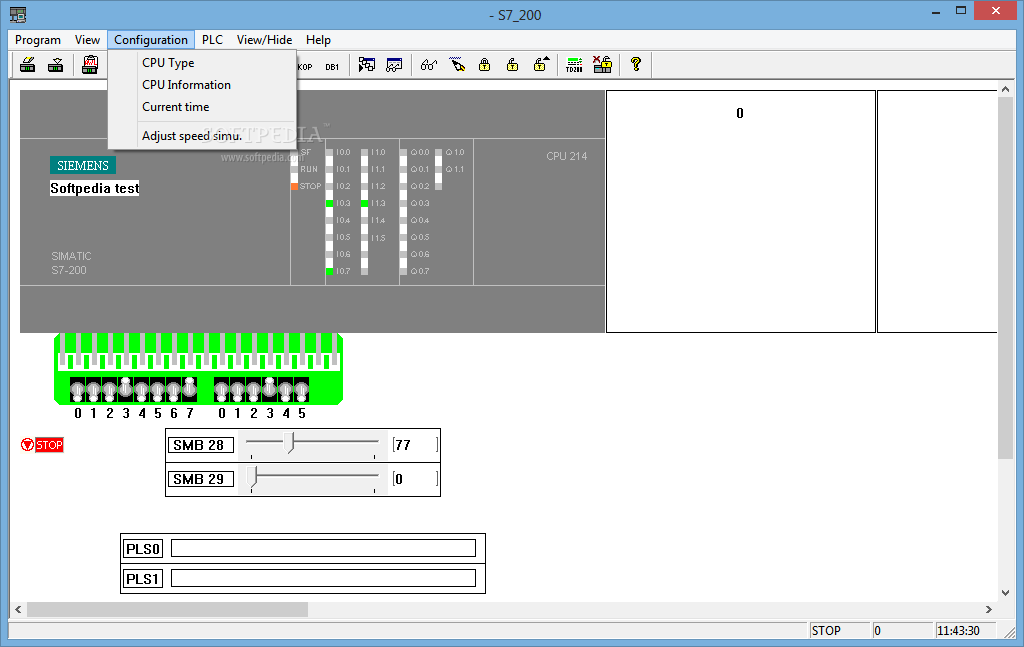Toggle input switch 4 in left switch group

pyautogui.click(x=142, y=390)
